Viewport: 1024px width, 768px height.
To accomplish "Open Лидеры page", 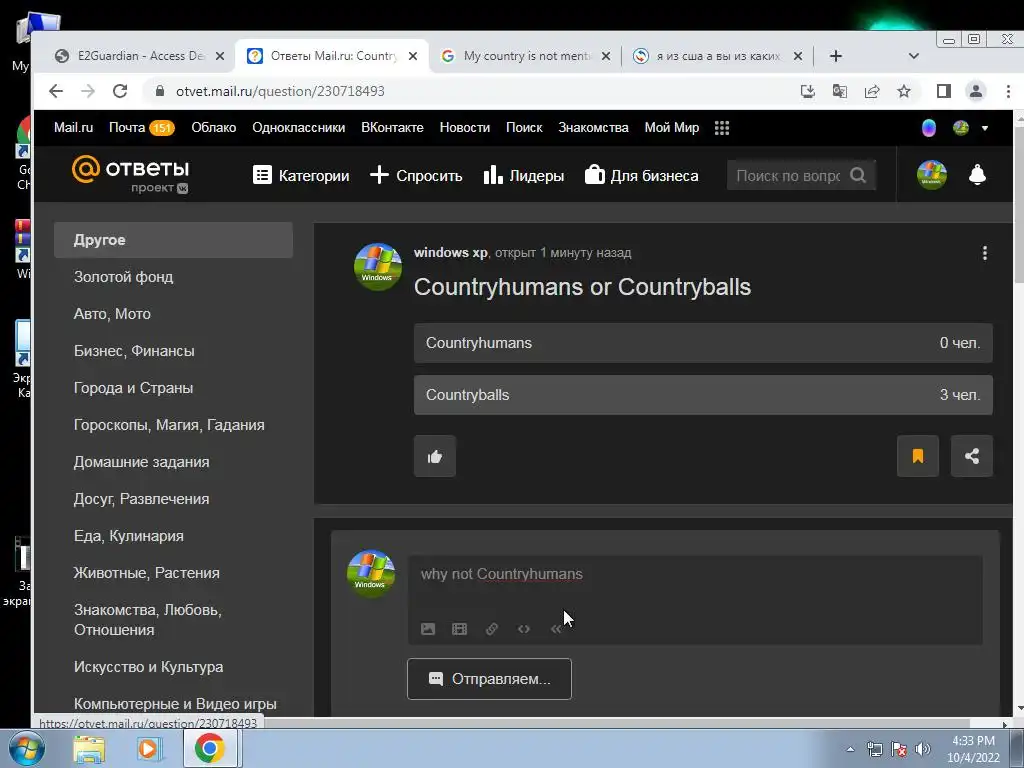I will coord(524,175).
